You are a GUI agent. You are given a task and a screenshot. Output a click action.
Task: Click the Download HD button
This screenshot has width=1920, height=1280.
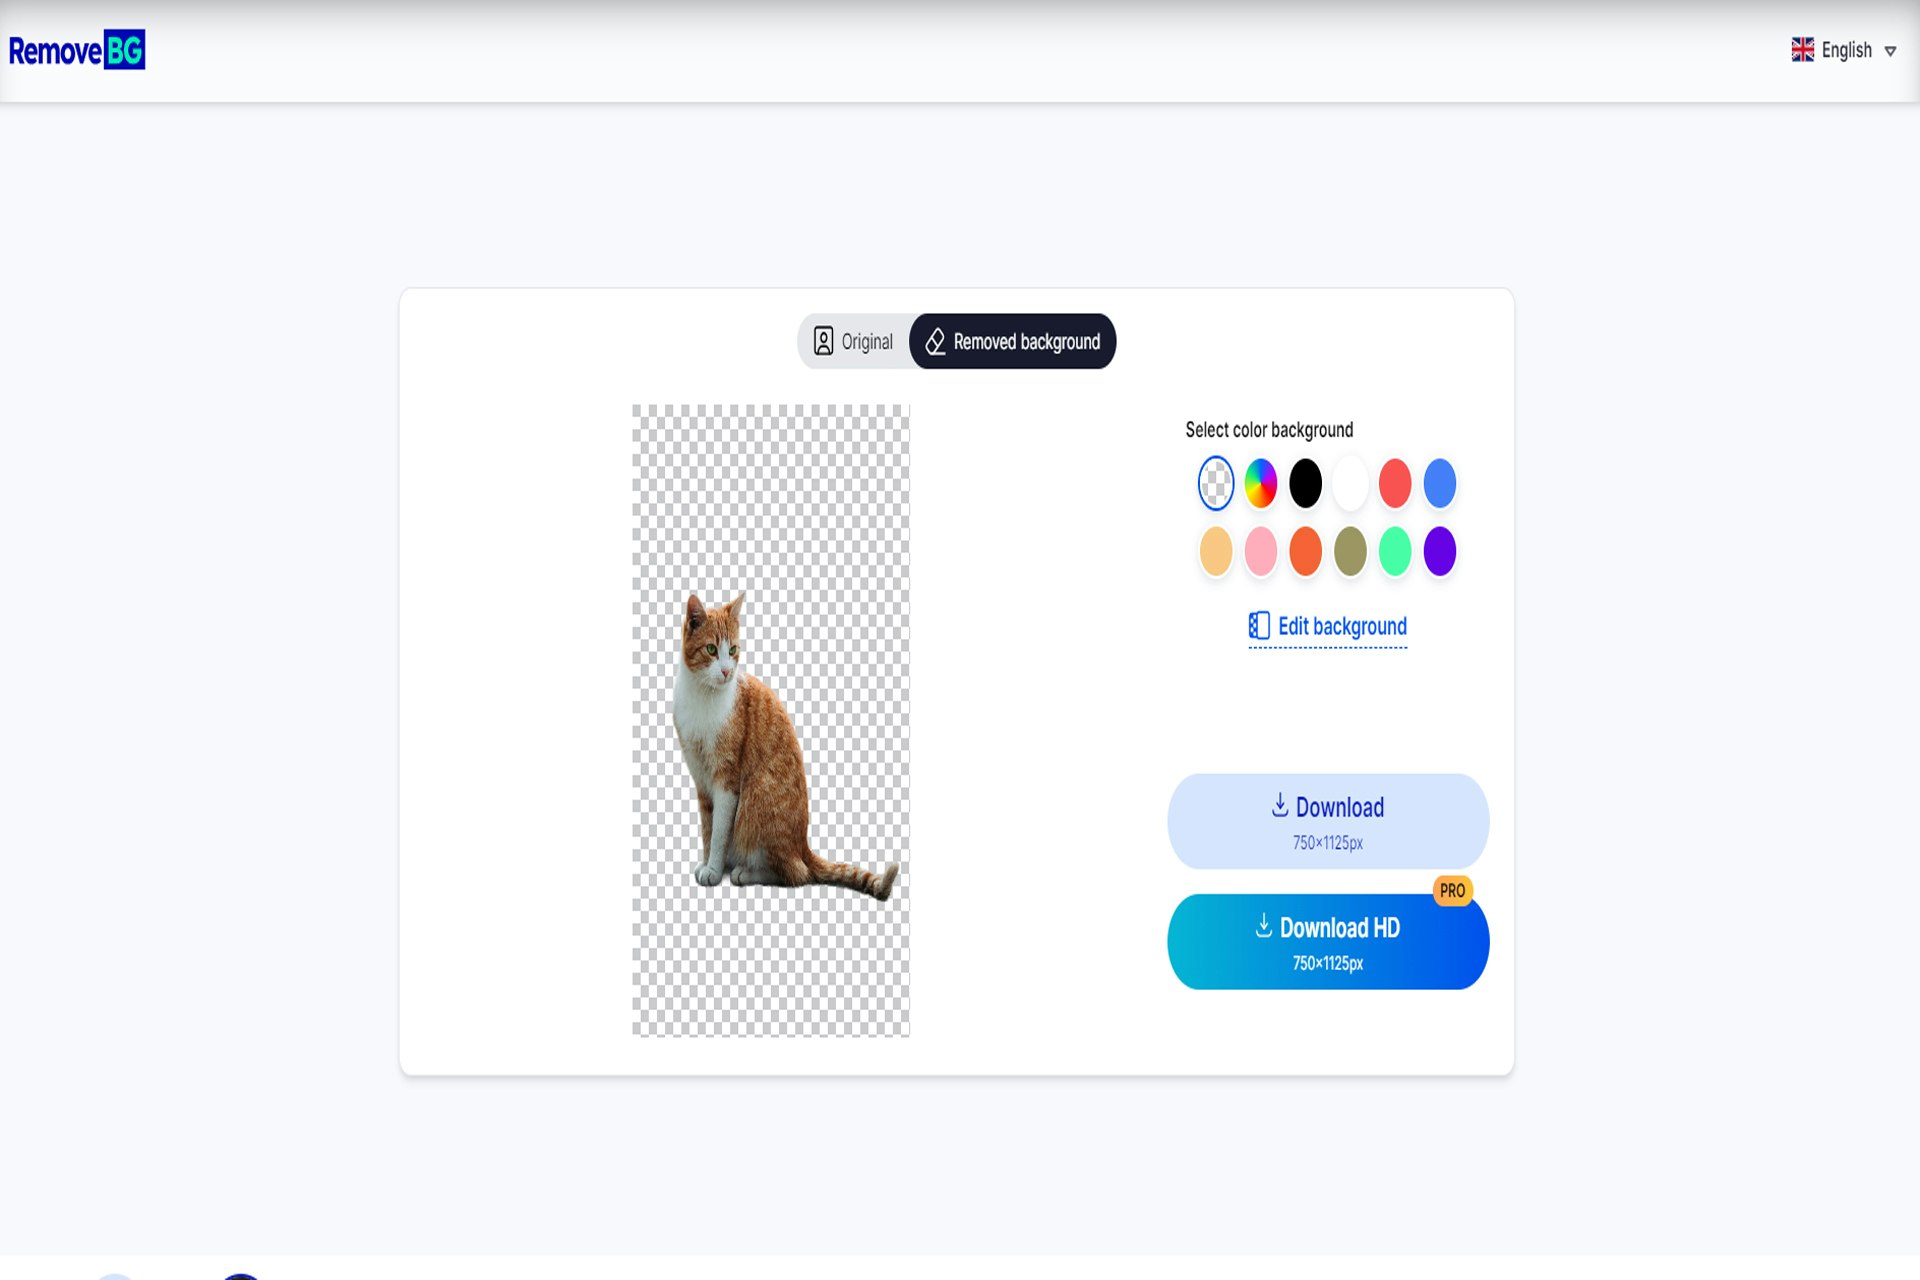pyautogui.click(x=1328, y=942)
